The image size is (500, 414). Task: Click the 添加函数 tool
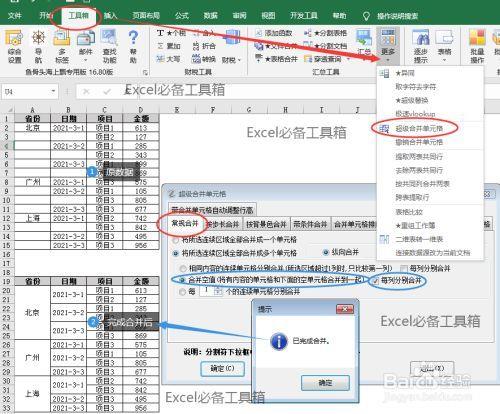tap(274, 33)
